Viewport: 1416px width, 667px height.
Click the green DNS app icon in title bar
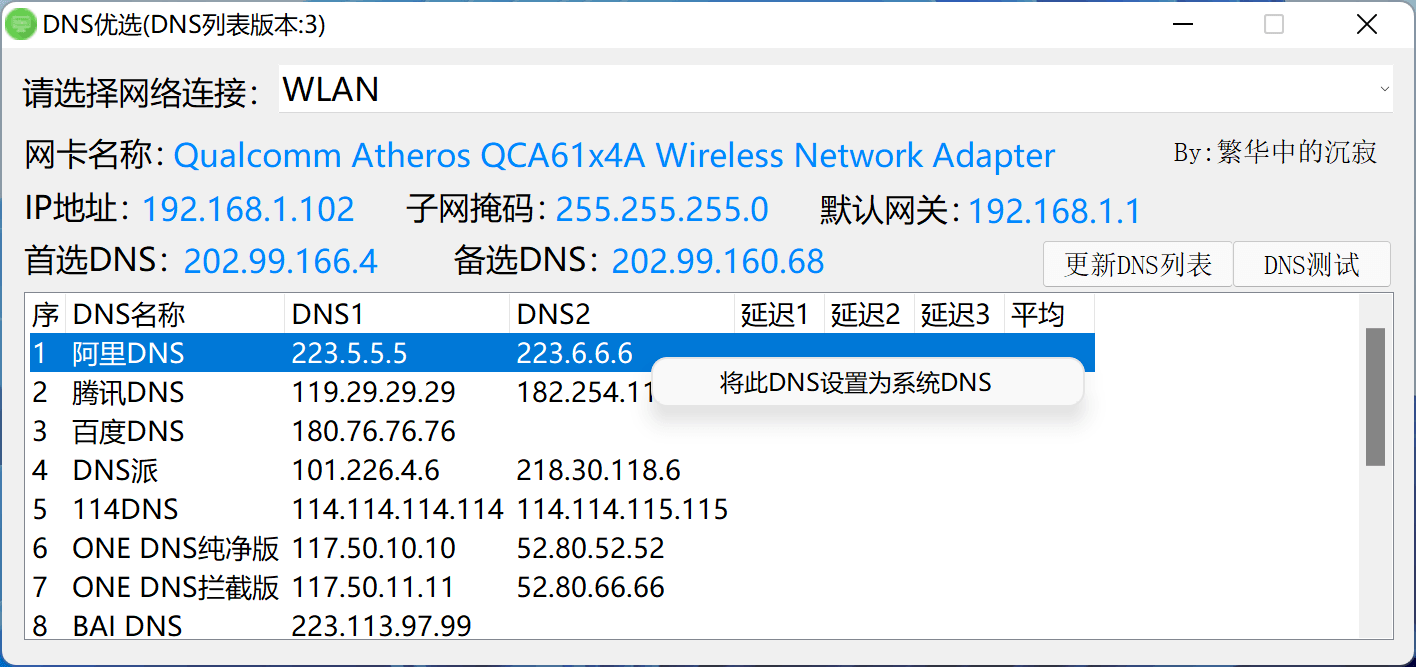(21, 24)
